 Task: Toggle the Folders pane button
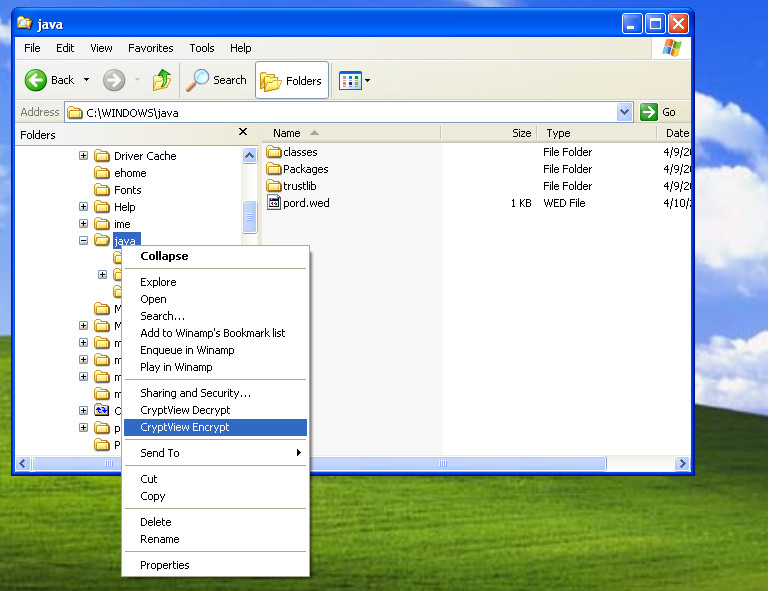tap(292, 80)
